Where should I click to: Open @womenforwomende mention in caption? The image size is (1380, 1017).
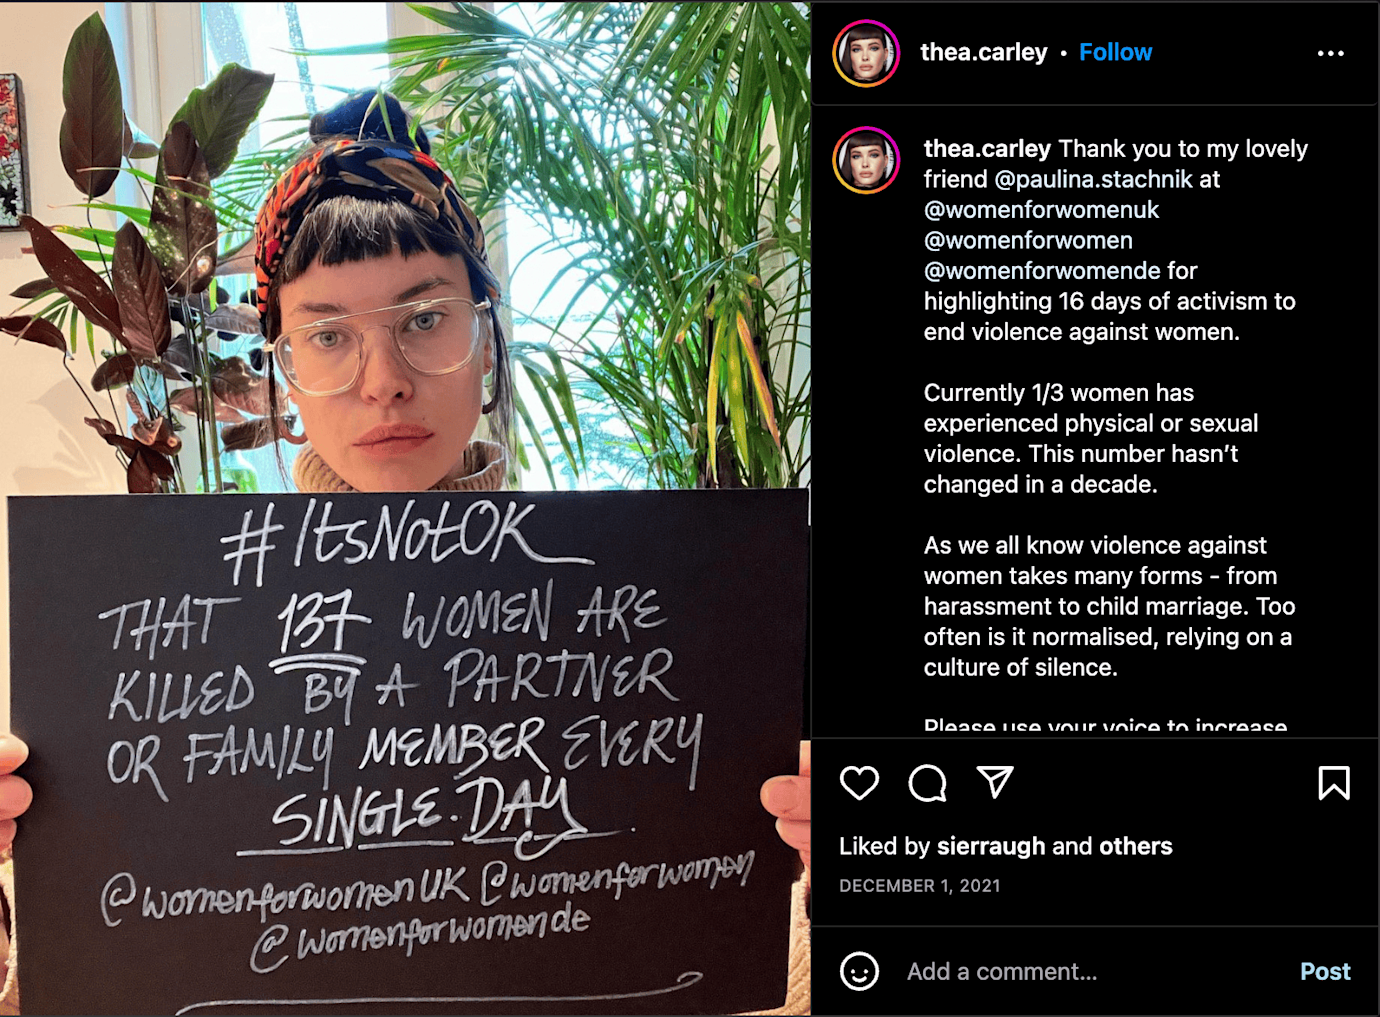point(1042,271)
